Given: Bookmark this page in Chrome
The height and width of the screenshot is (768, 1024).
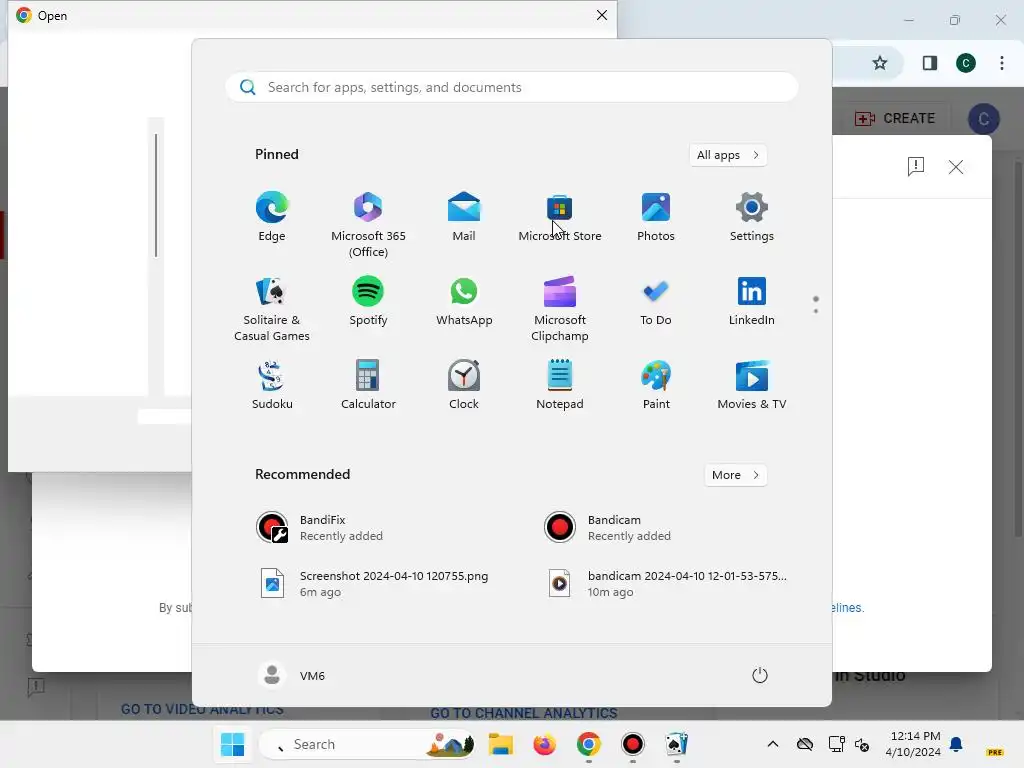Looking at the screenshot, I should pos(880,63).
